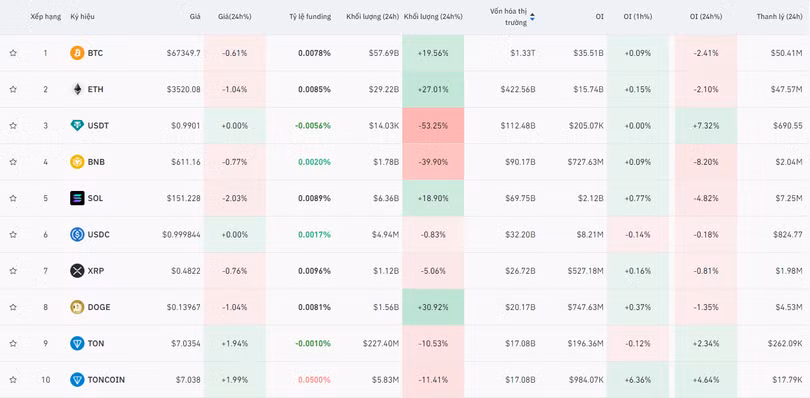This screenshot has width=810, height=398.
Task: Open the USDC symbol link
Action: click(x=98, y=235)
